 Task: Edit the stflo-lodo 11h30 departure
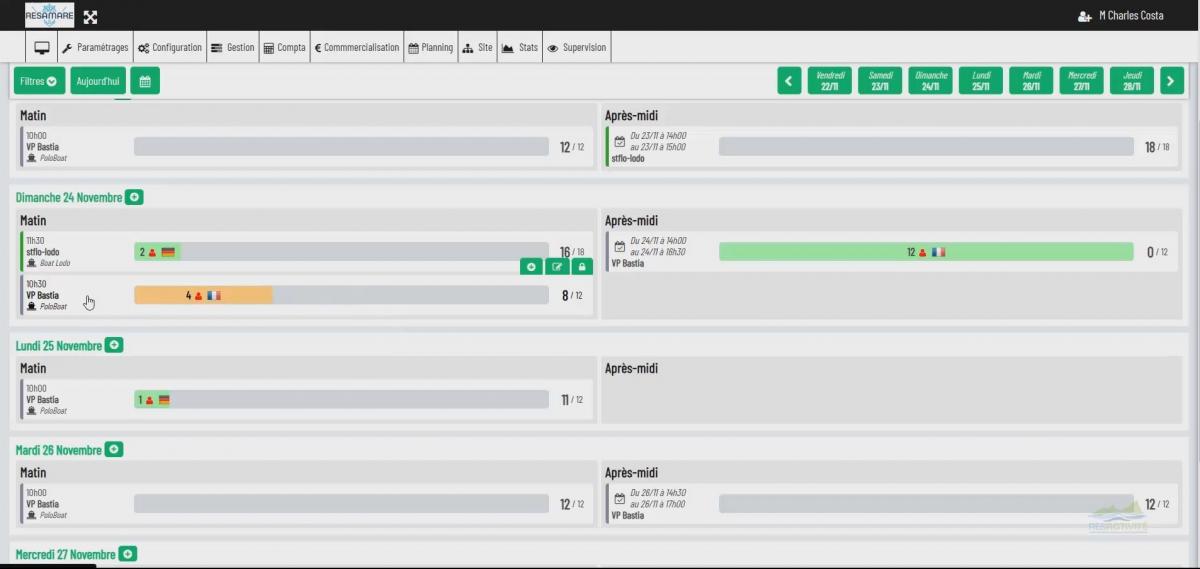pos(557,267)
